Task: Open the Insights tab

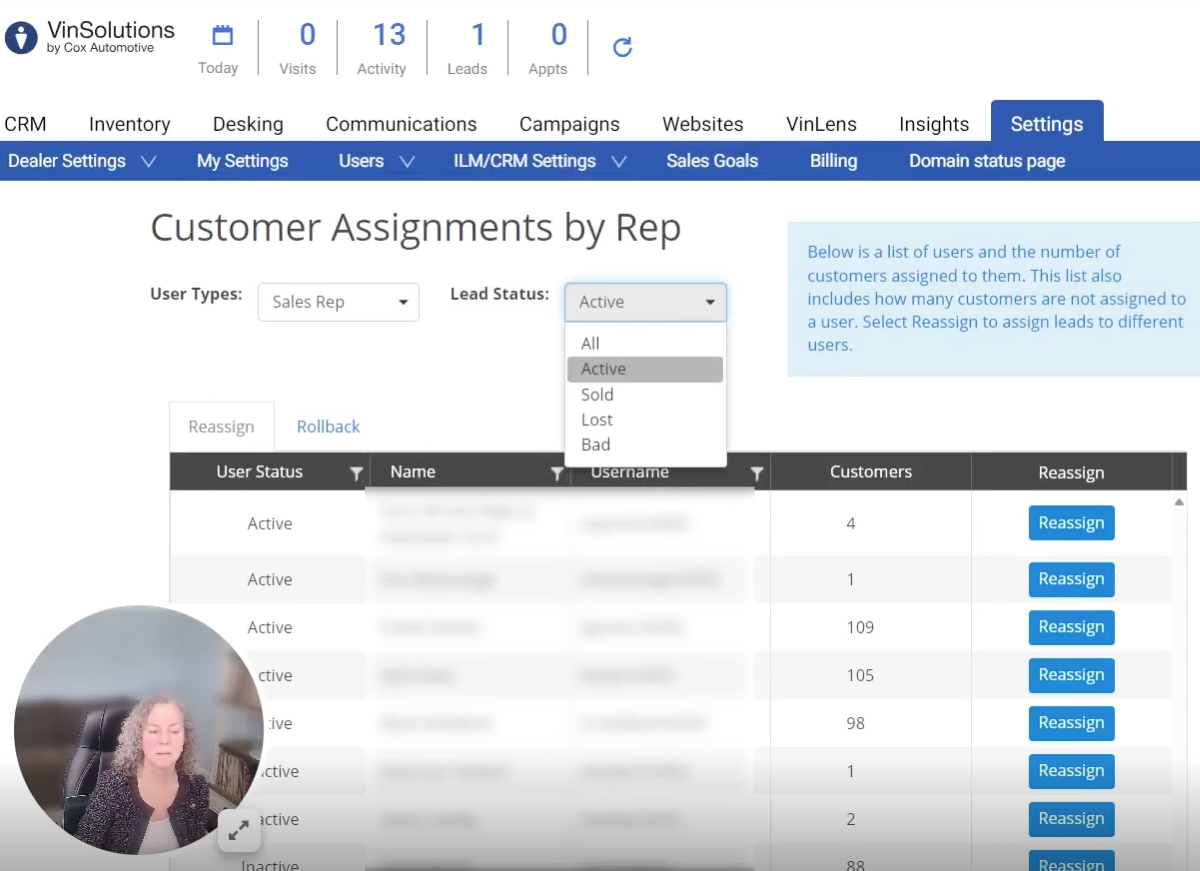Action: [934, 124]
